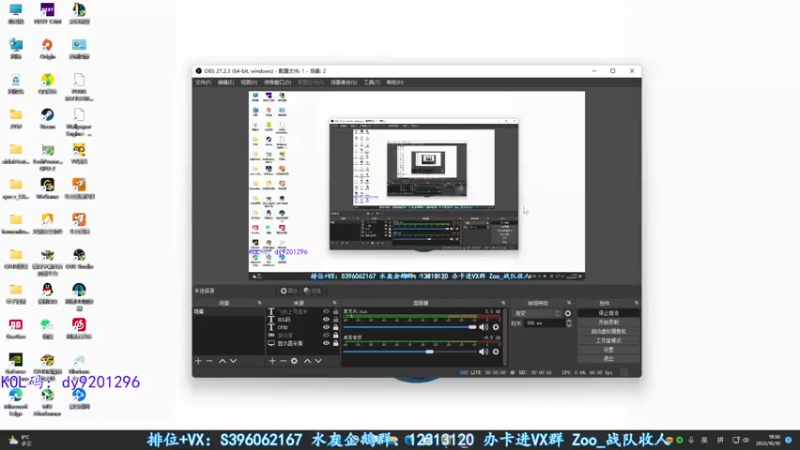The height and width of the screenshot is (450, 800).
Task: Add a new scene with the plus icon
Action: [x=198, y=361]
